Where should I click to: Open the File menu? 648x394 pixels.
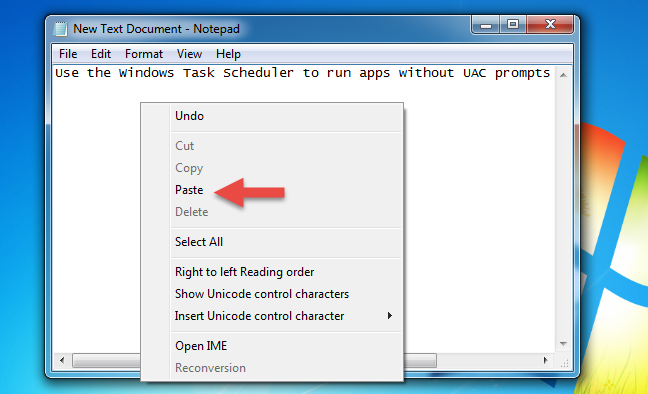(68, 54)
